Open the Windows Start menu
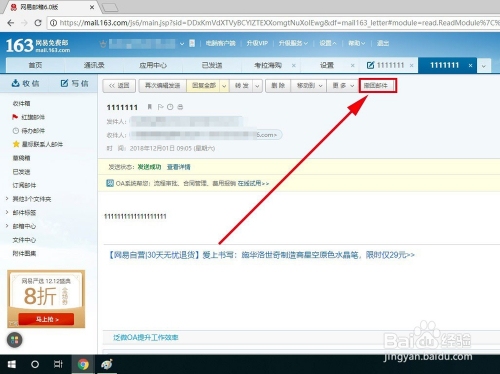 click(12, 364)
